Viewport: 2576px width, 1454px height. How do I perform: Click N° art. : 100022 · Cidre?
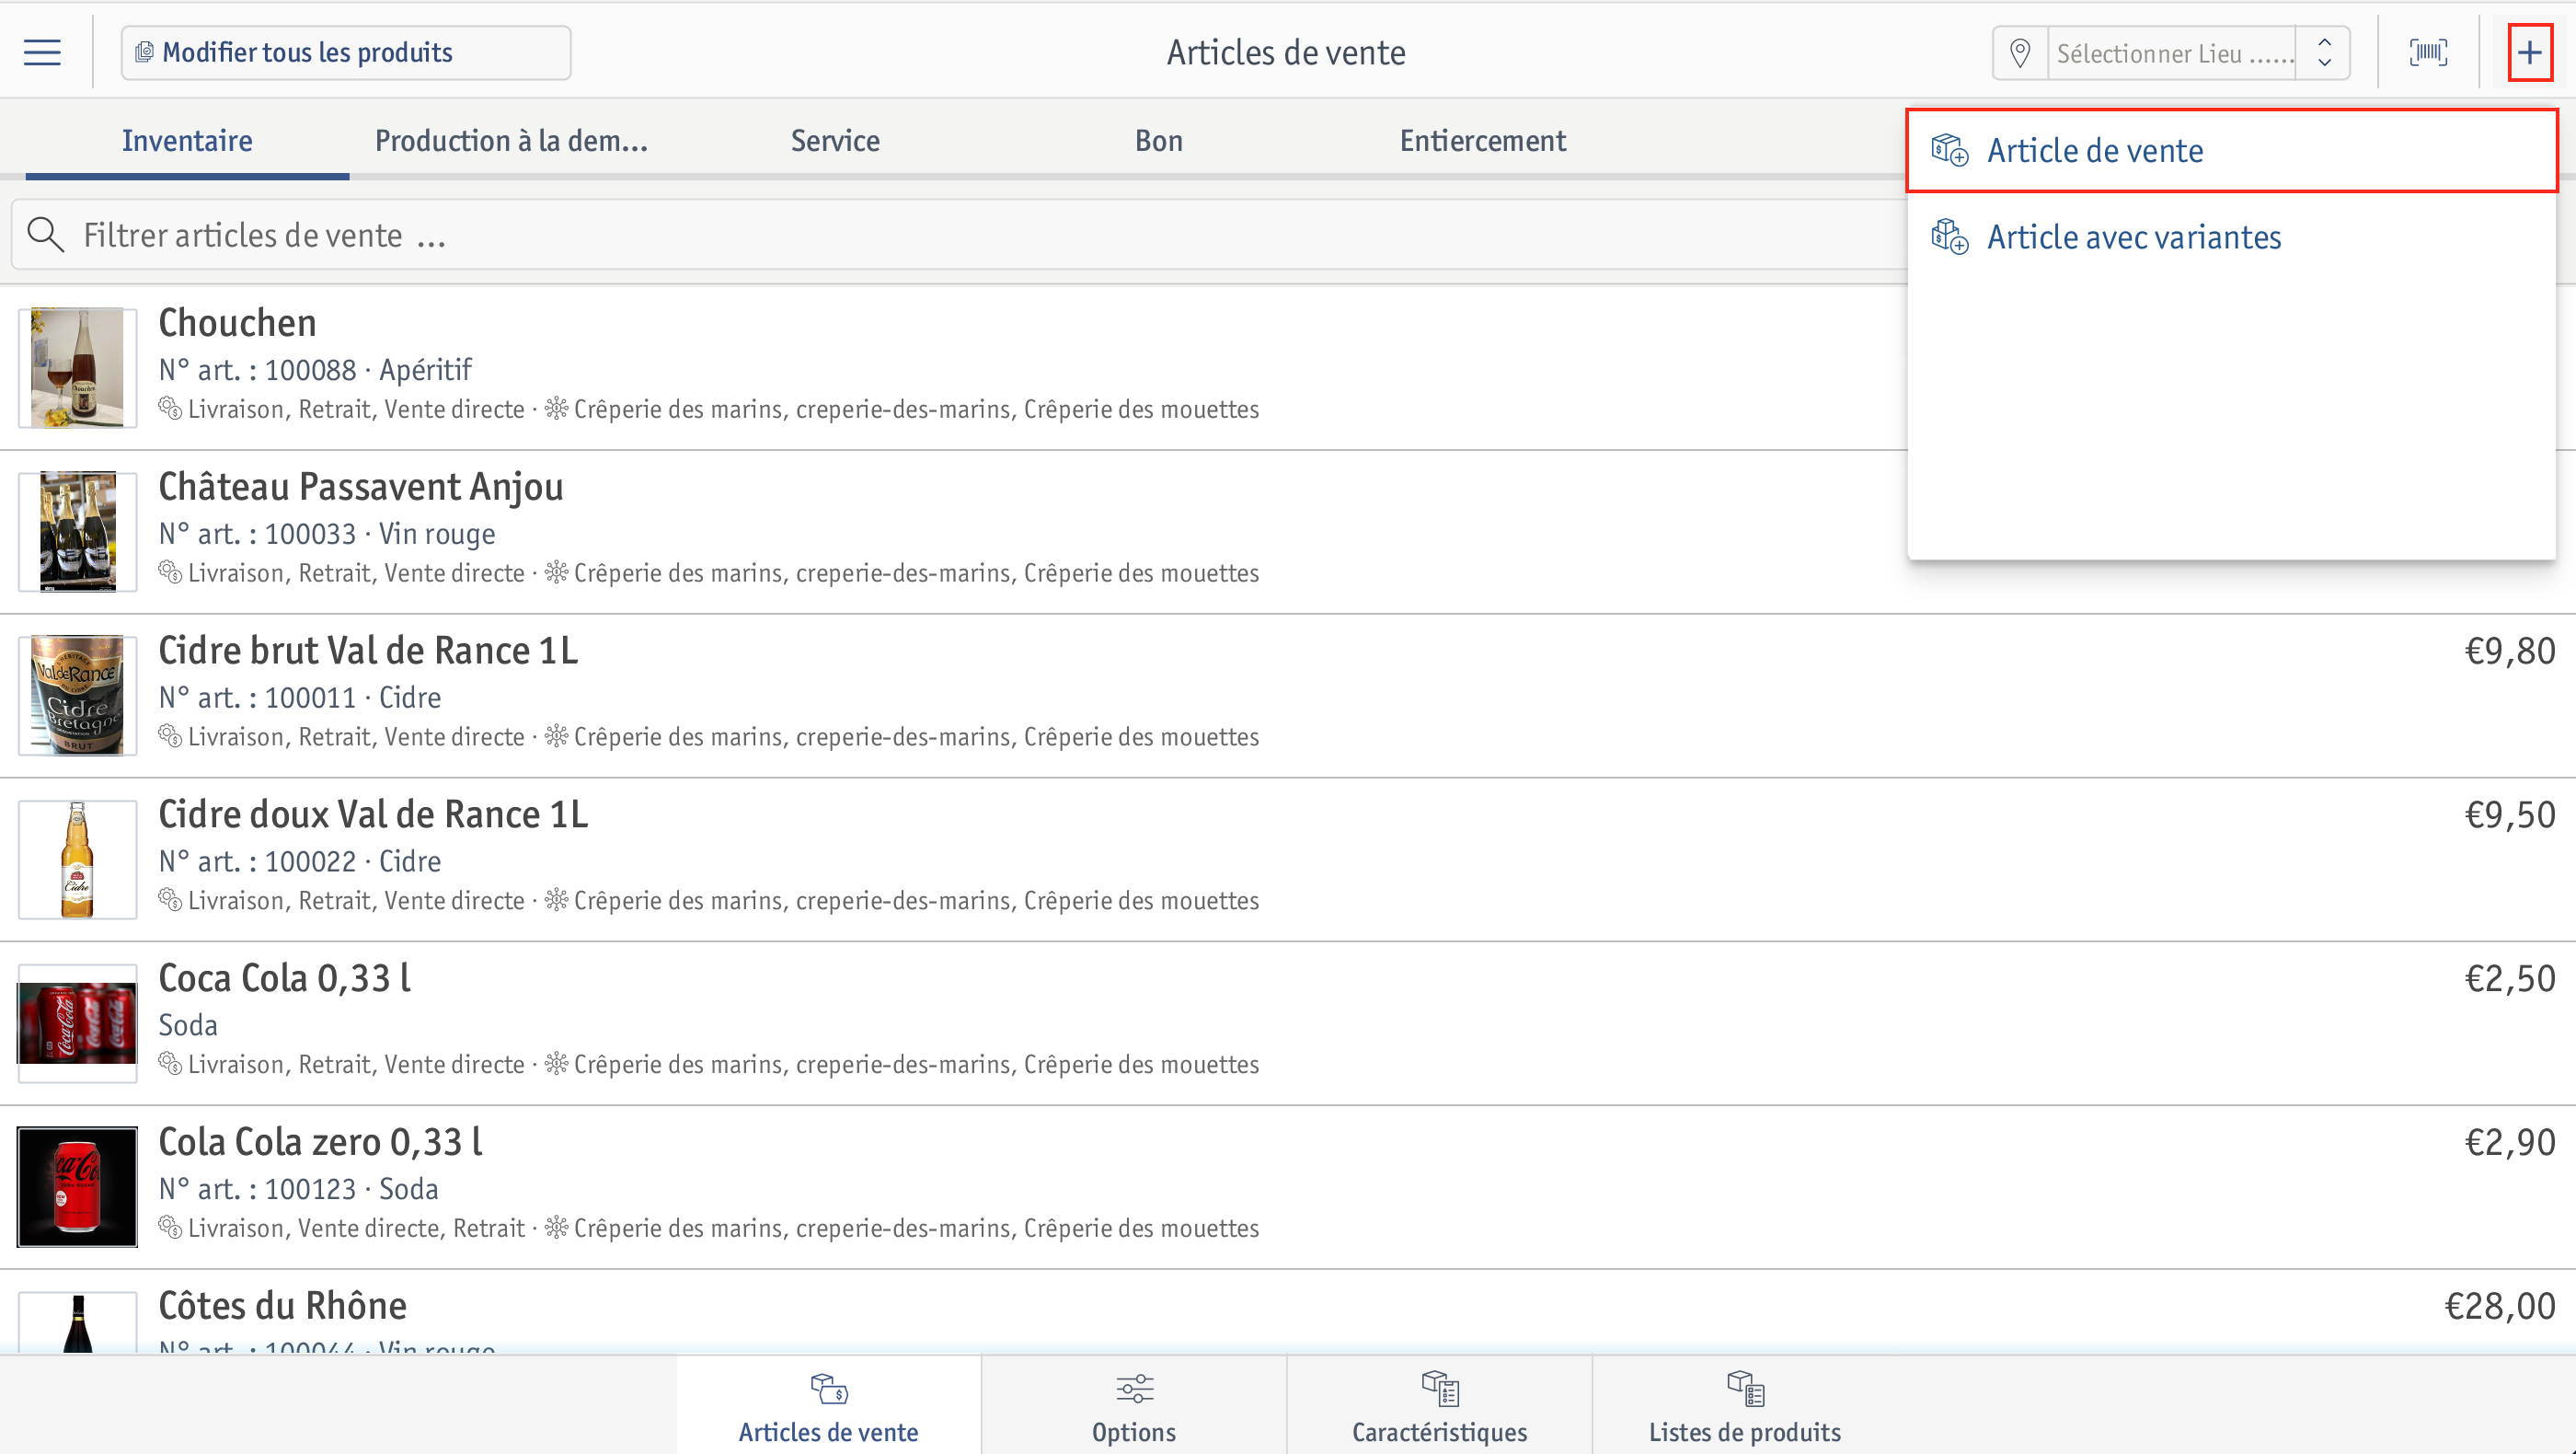click(300, 862)
